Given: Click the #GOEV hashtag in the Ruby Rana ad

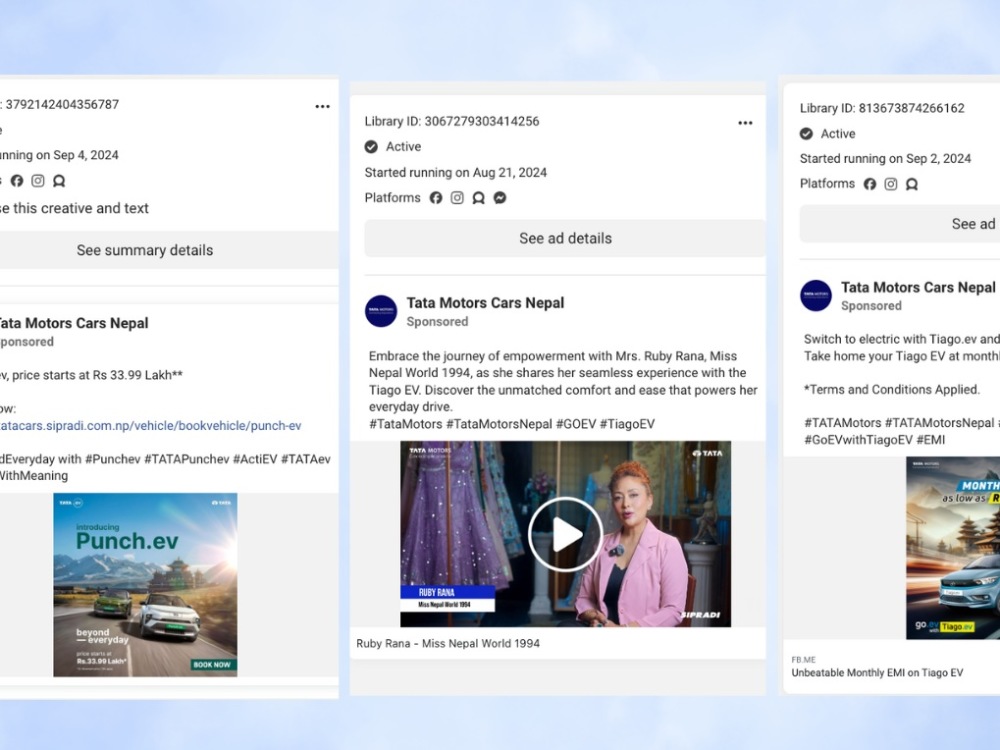Looking at the screenshot, I should [575, 424].
